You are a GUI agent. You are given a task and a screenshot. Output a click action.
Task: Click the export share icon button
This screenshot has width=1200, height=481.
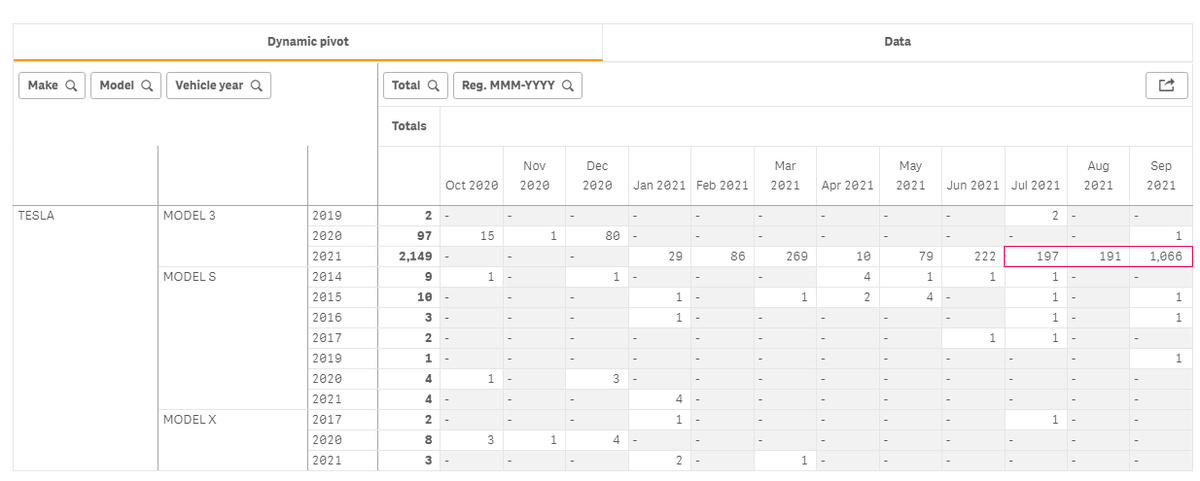(x=1166, y=86)
